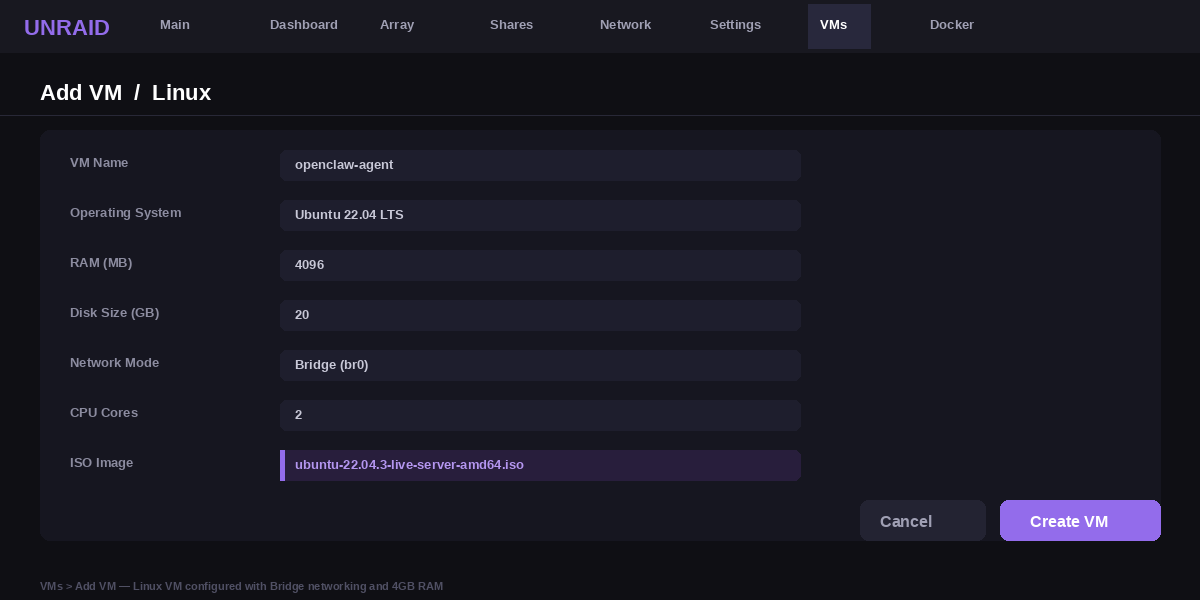Open the Main tab
1200x600 pixels.
pos(175,25)
